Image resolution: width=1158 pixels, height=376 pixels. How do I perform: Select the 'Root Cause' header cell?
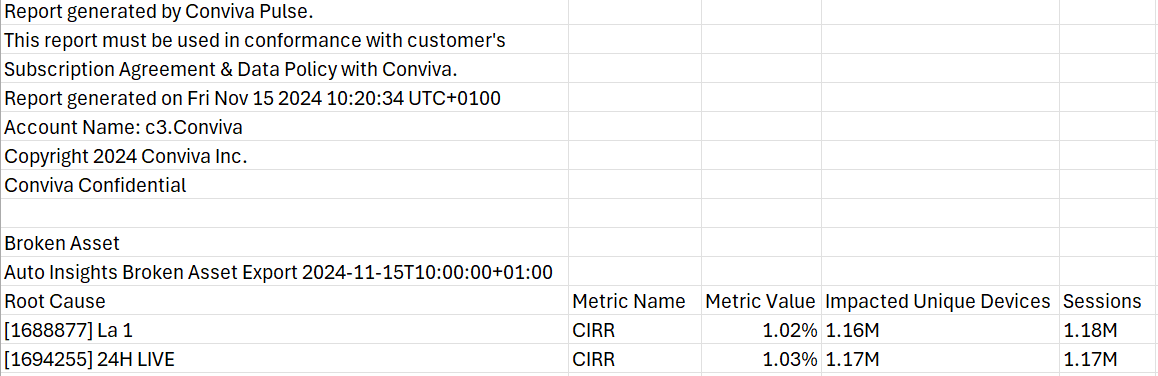point(284,301)
